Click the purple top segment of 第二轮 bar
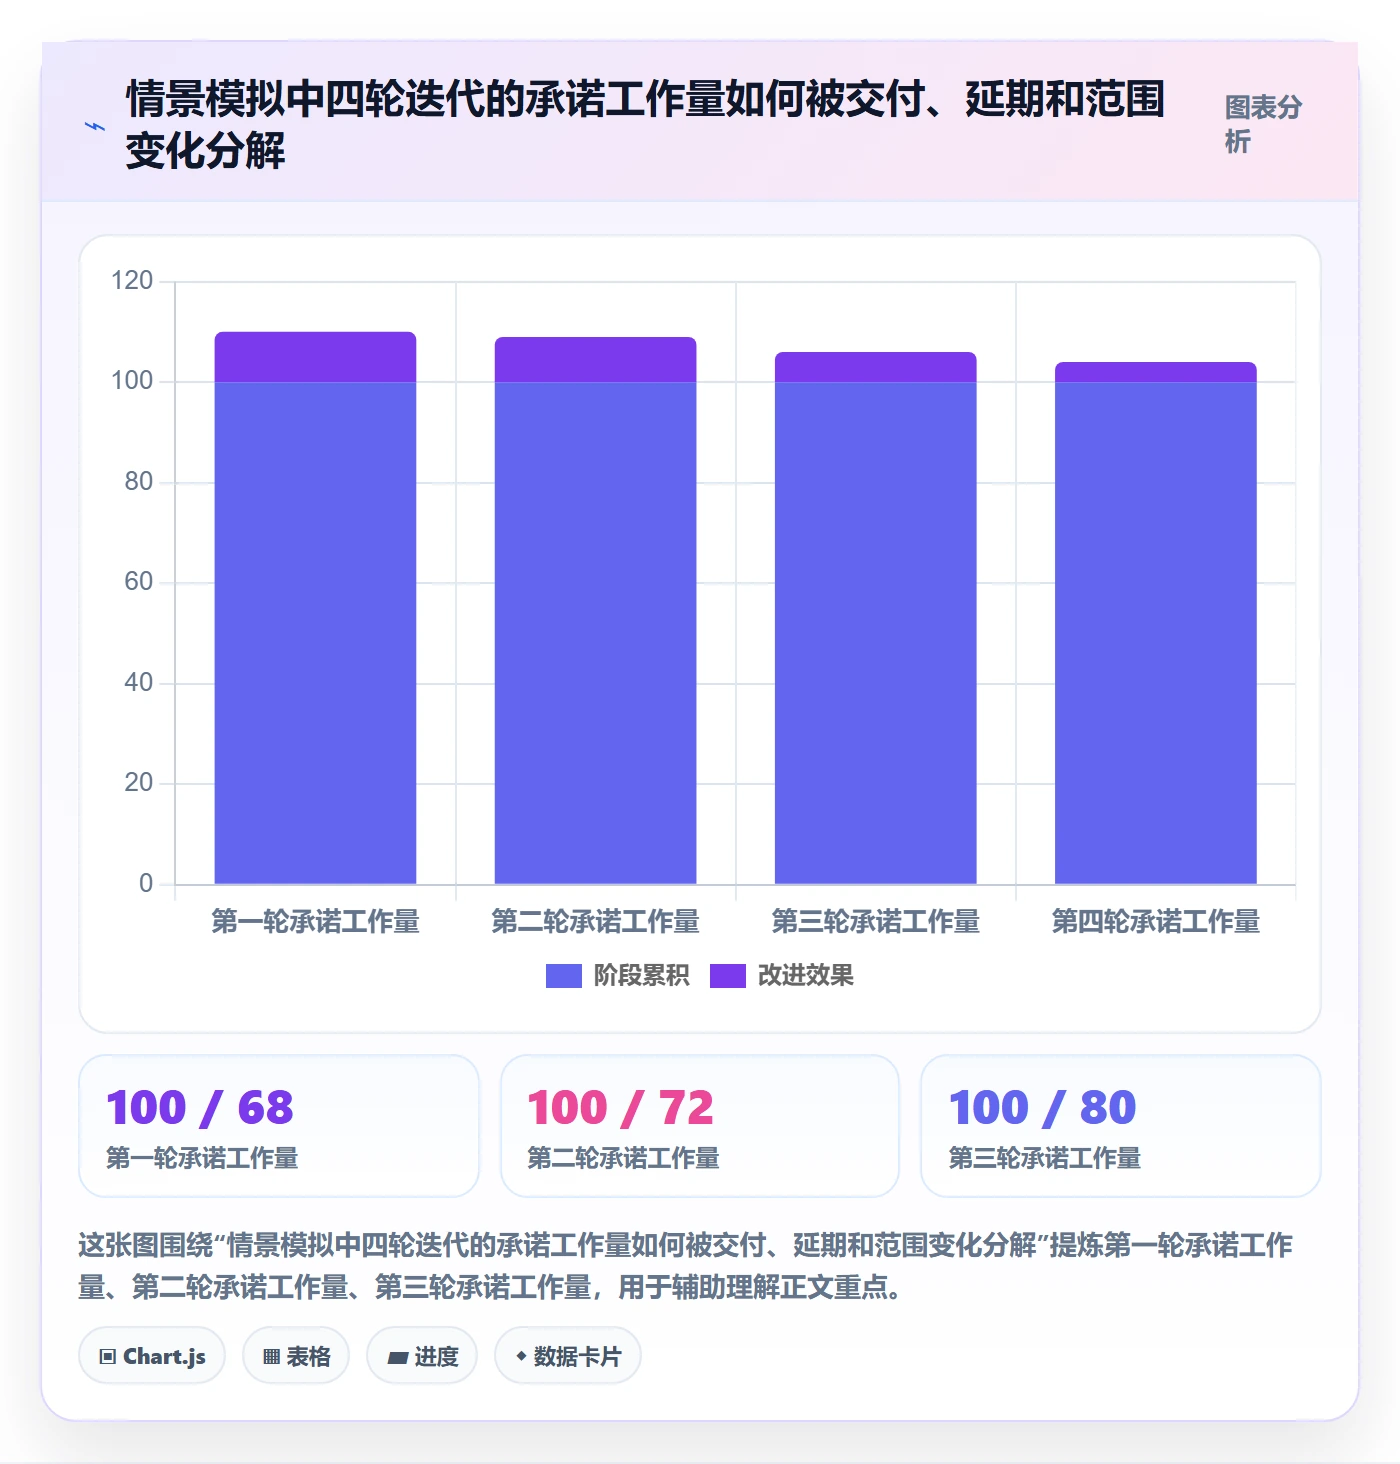The width and height of the screenshot is (1400, 1464). [595, 360]
